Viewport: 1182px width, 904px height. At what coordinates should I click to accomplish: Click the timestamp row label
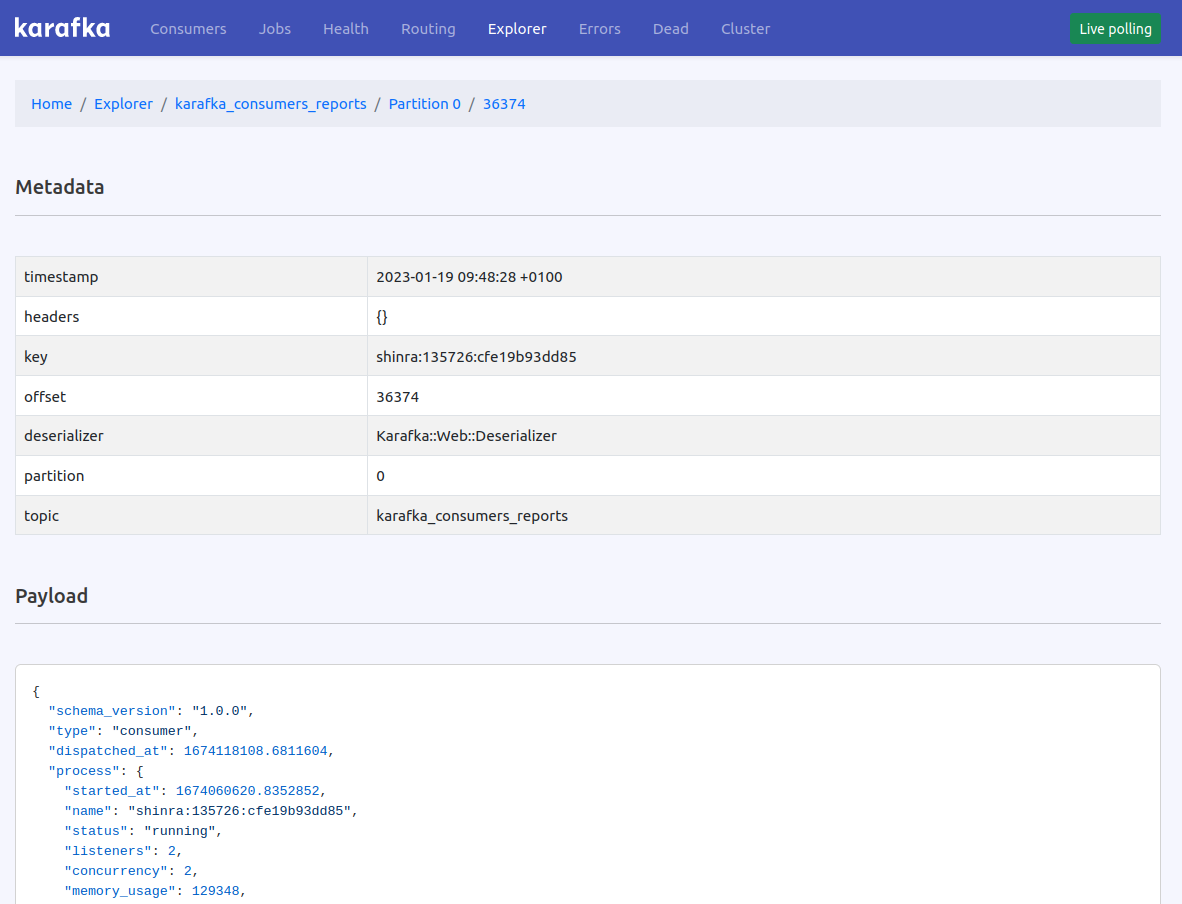tap(61, 277)
